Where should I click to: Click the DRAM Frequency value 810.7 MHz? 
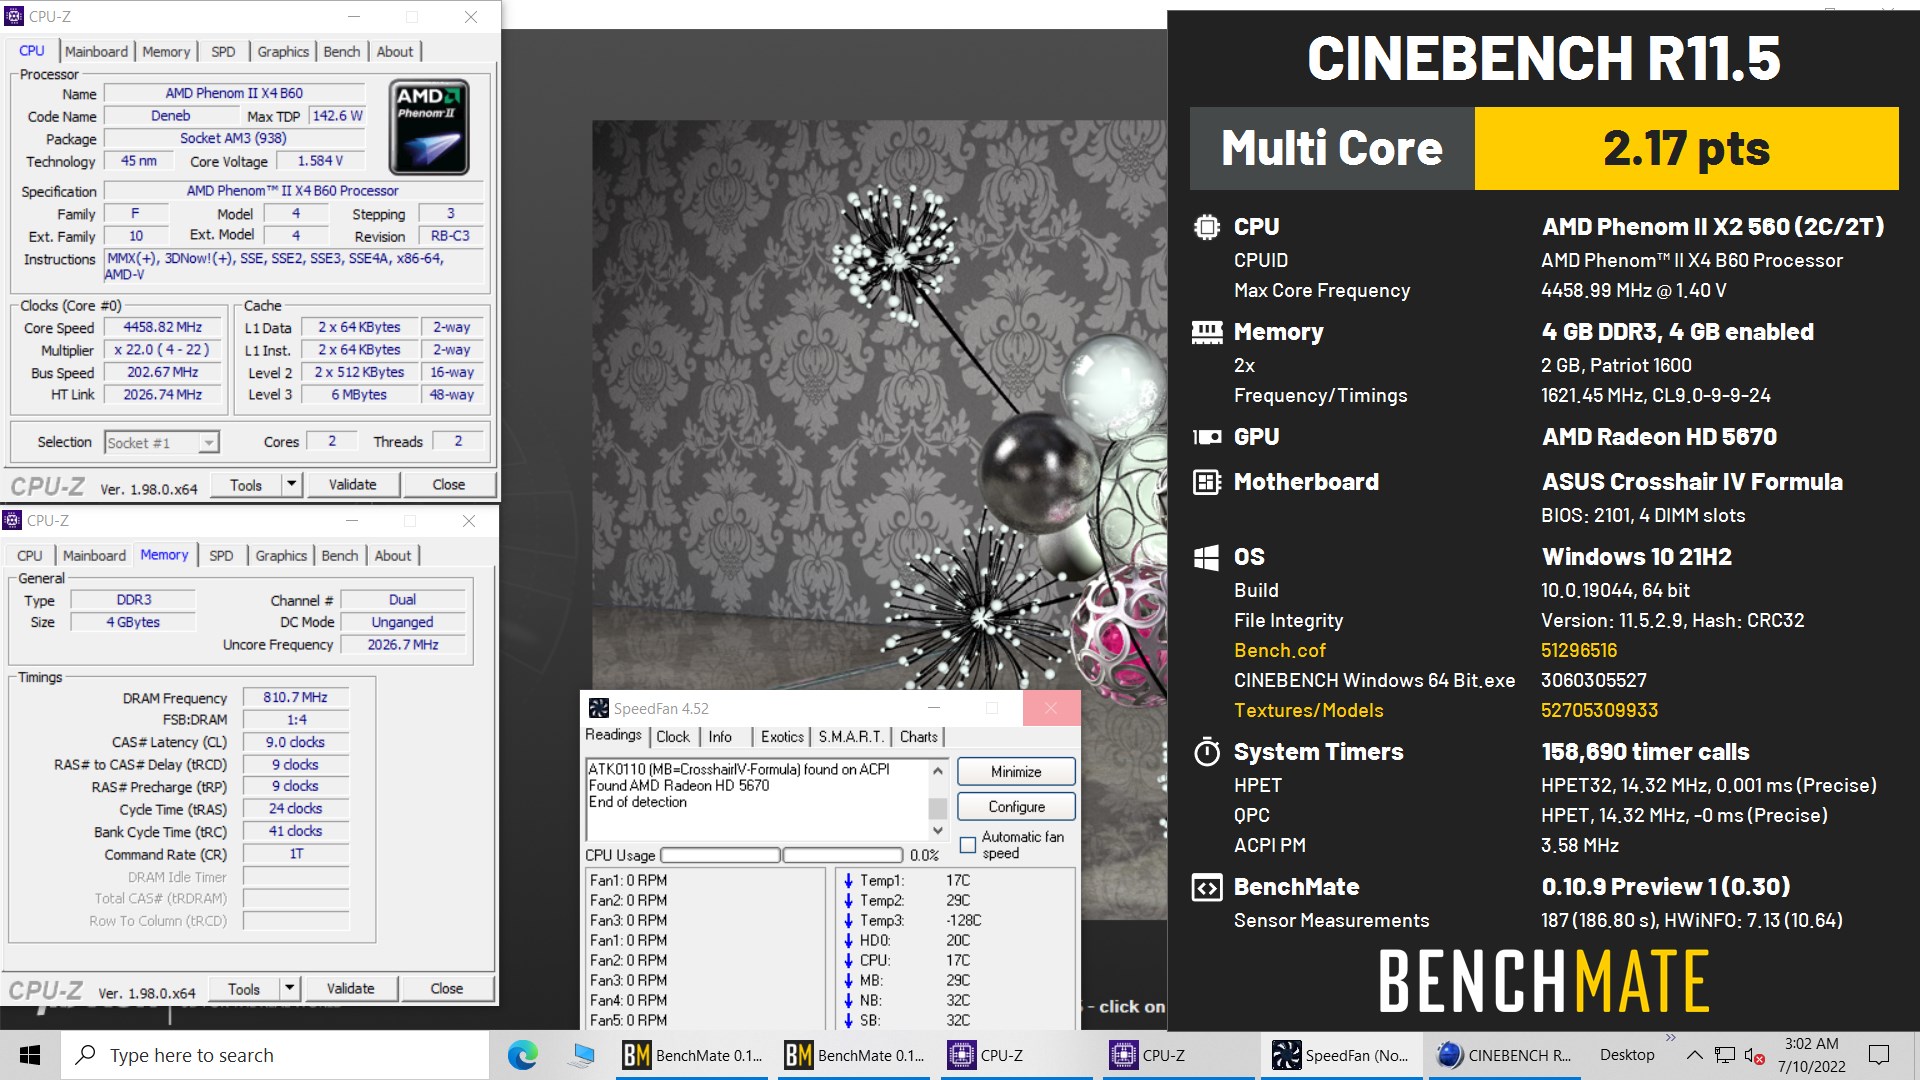point(296,697)
